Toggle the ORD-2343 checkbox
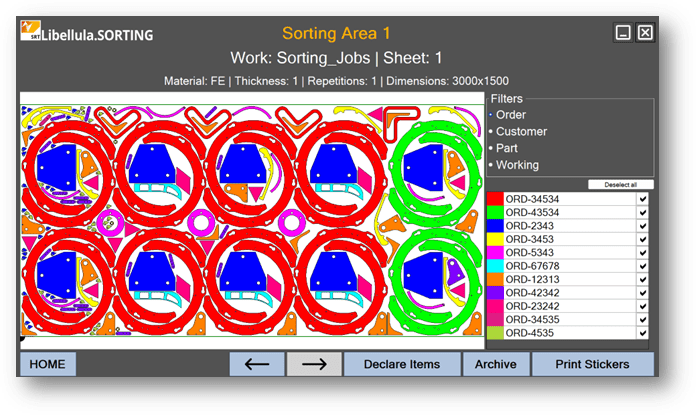This screenshot has width=696, height=416. click(x=642, y=226)
